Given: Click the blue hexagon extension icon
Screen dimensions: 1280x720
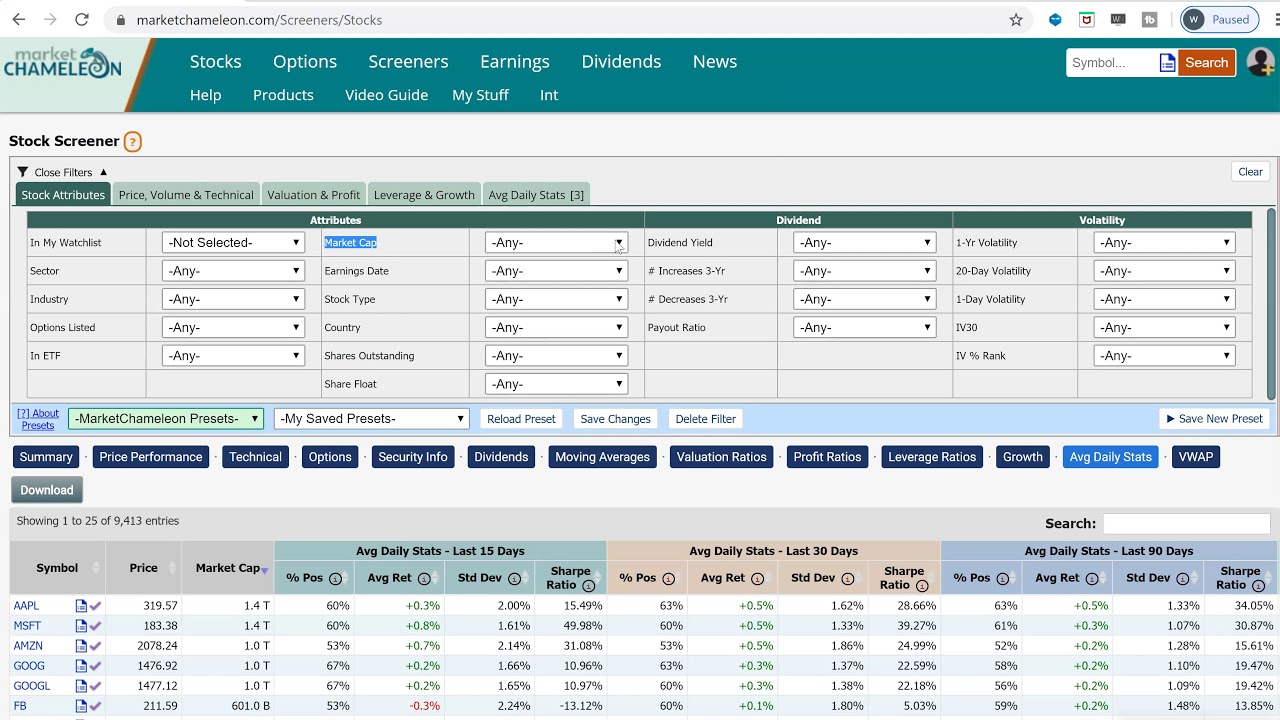Looking at the screenshot, I should [x=1055, y=20].
